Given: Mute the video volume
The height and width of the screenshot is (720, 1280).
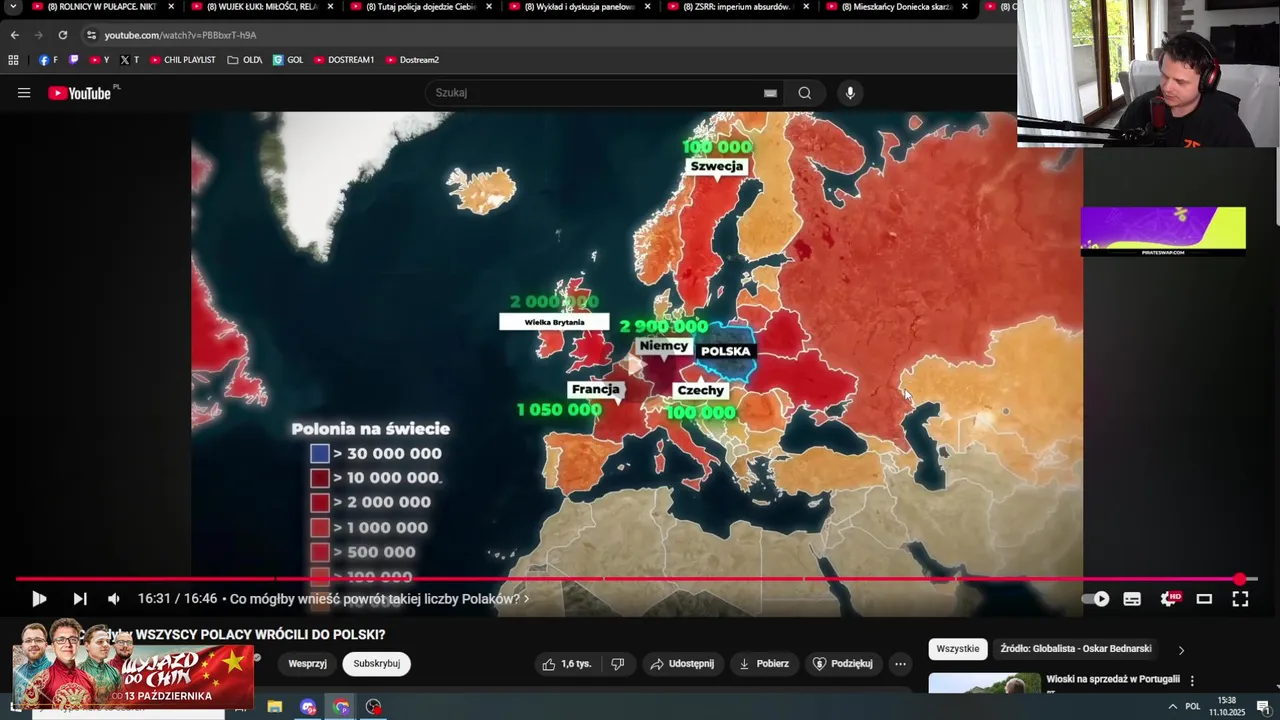Looking at the screenshot, I should [x=114, y=599].
